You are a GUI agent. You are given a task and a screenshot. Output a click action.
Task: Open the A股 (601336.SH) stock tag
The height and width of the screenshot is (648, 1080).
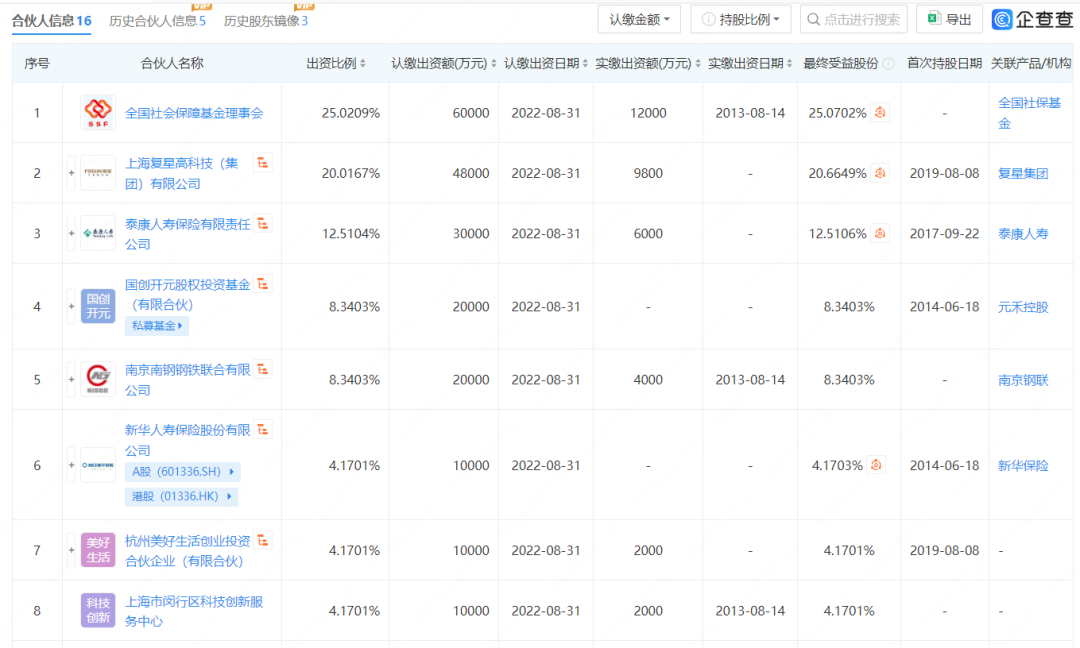183,472
